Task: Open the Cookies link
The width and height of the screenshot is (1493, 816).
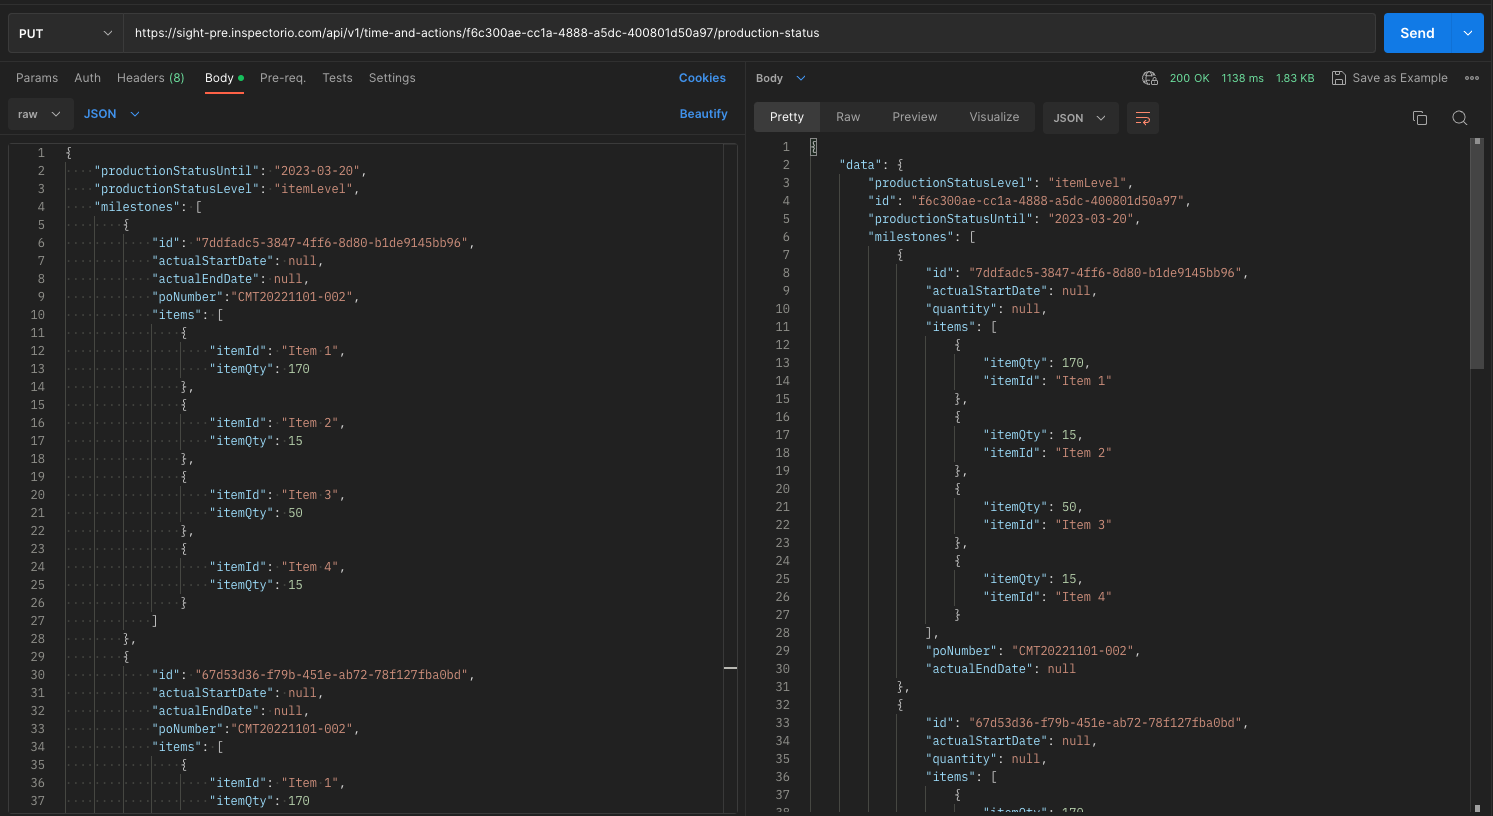Action: 702,78
